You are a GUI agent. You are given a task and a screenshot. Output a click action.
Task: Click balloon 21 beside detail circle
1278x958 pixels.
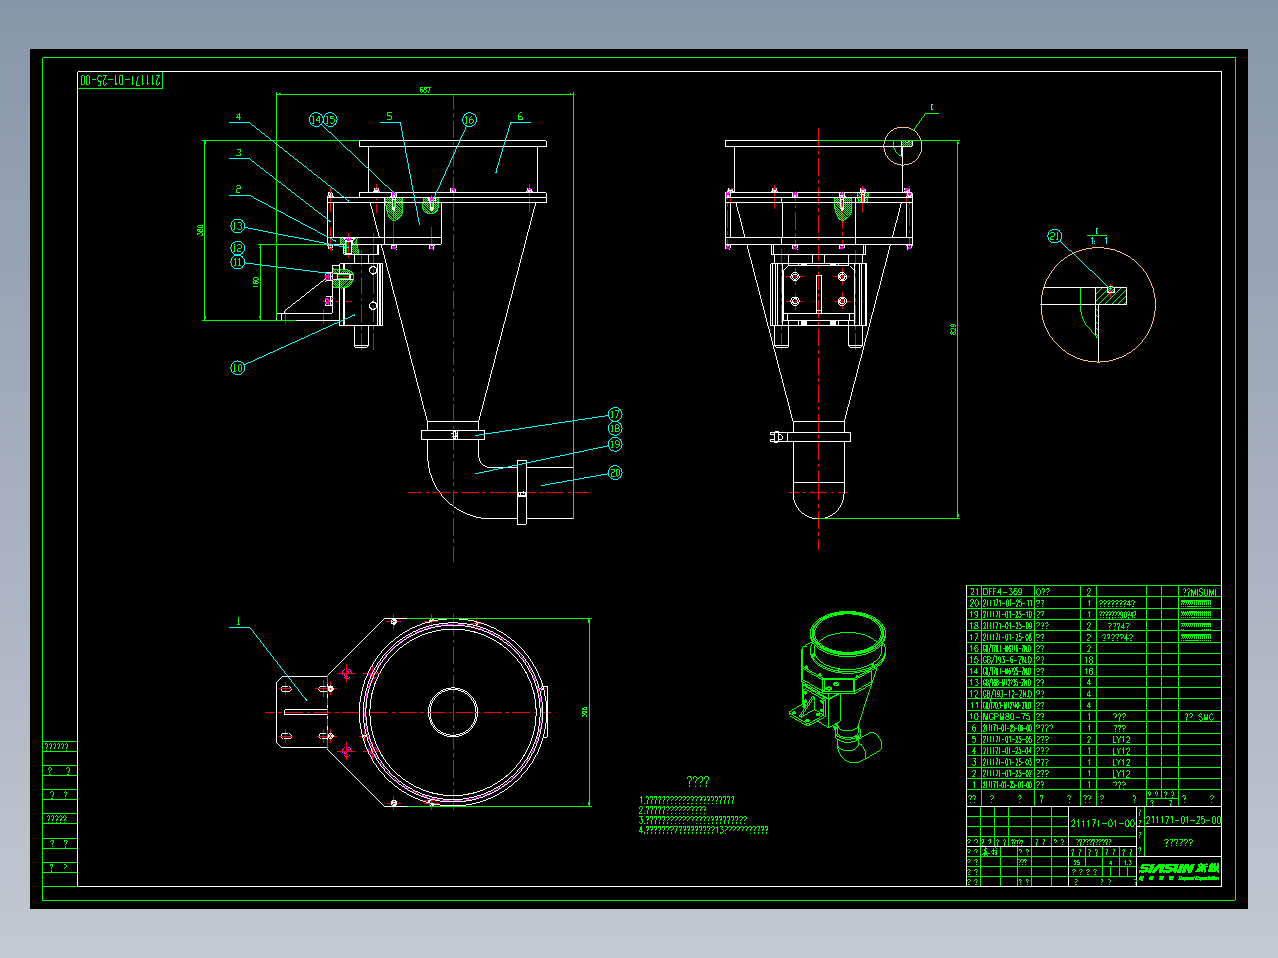1055,237
